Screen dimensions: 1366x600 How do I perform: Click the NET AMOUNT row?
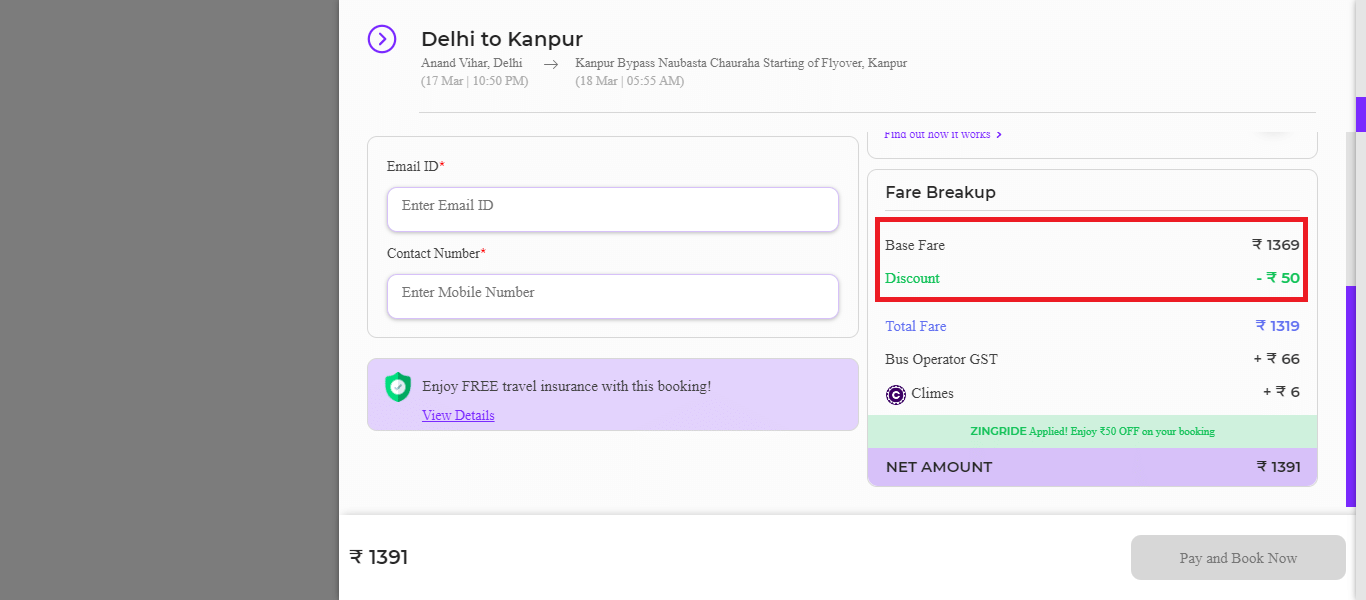[x=1091, y=466]
